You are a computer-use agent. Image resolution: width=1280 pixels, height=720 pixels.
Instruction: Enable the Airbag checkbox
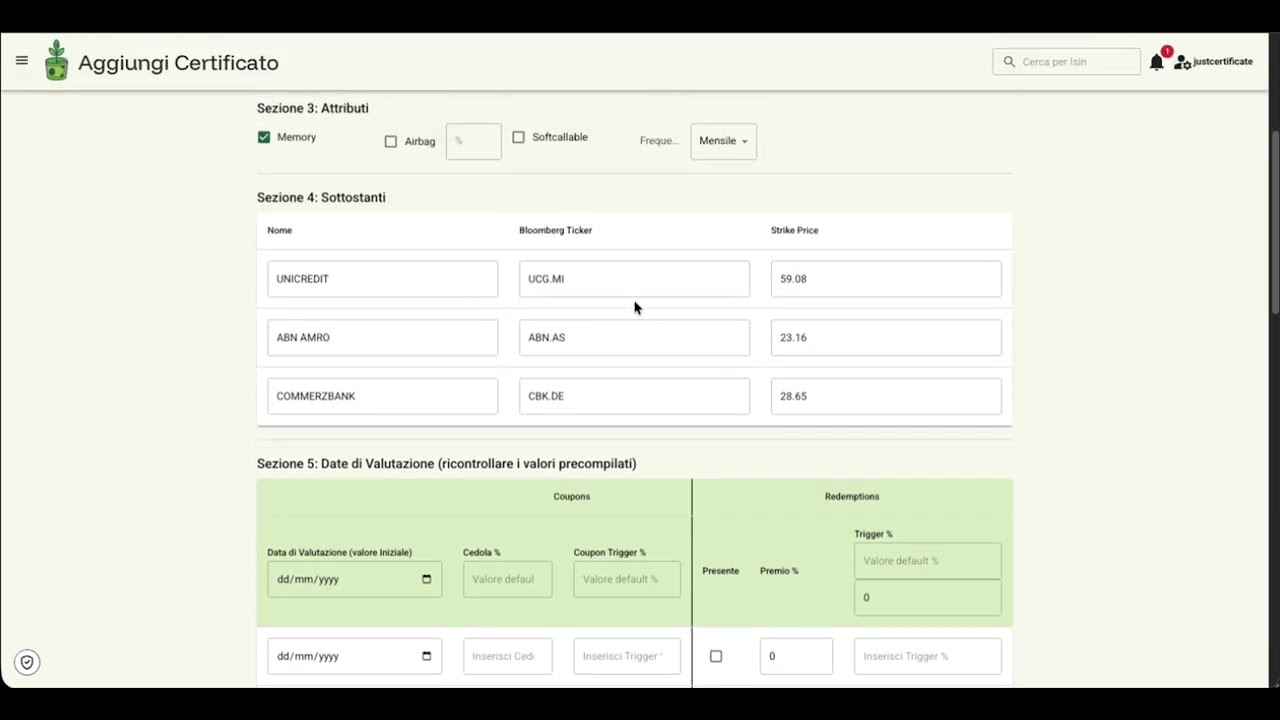pyautogui.click(x=391, y=142)
